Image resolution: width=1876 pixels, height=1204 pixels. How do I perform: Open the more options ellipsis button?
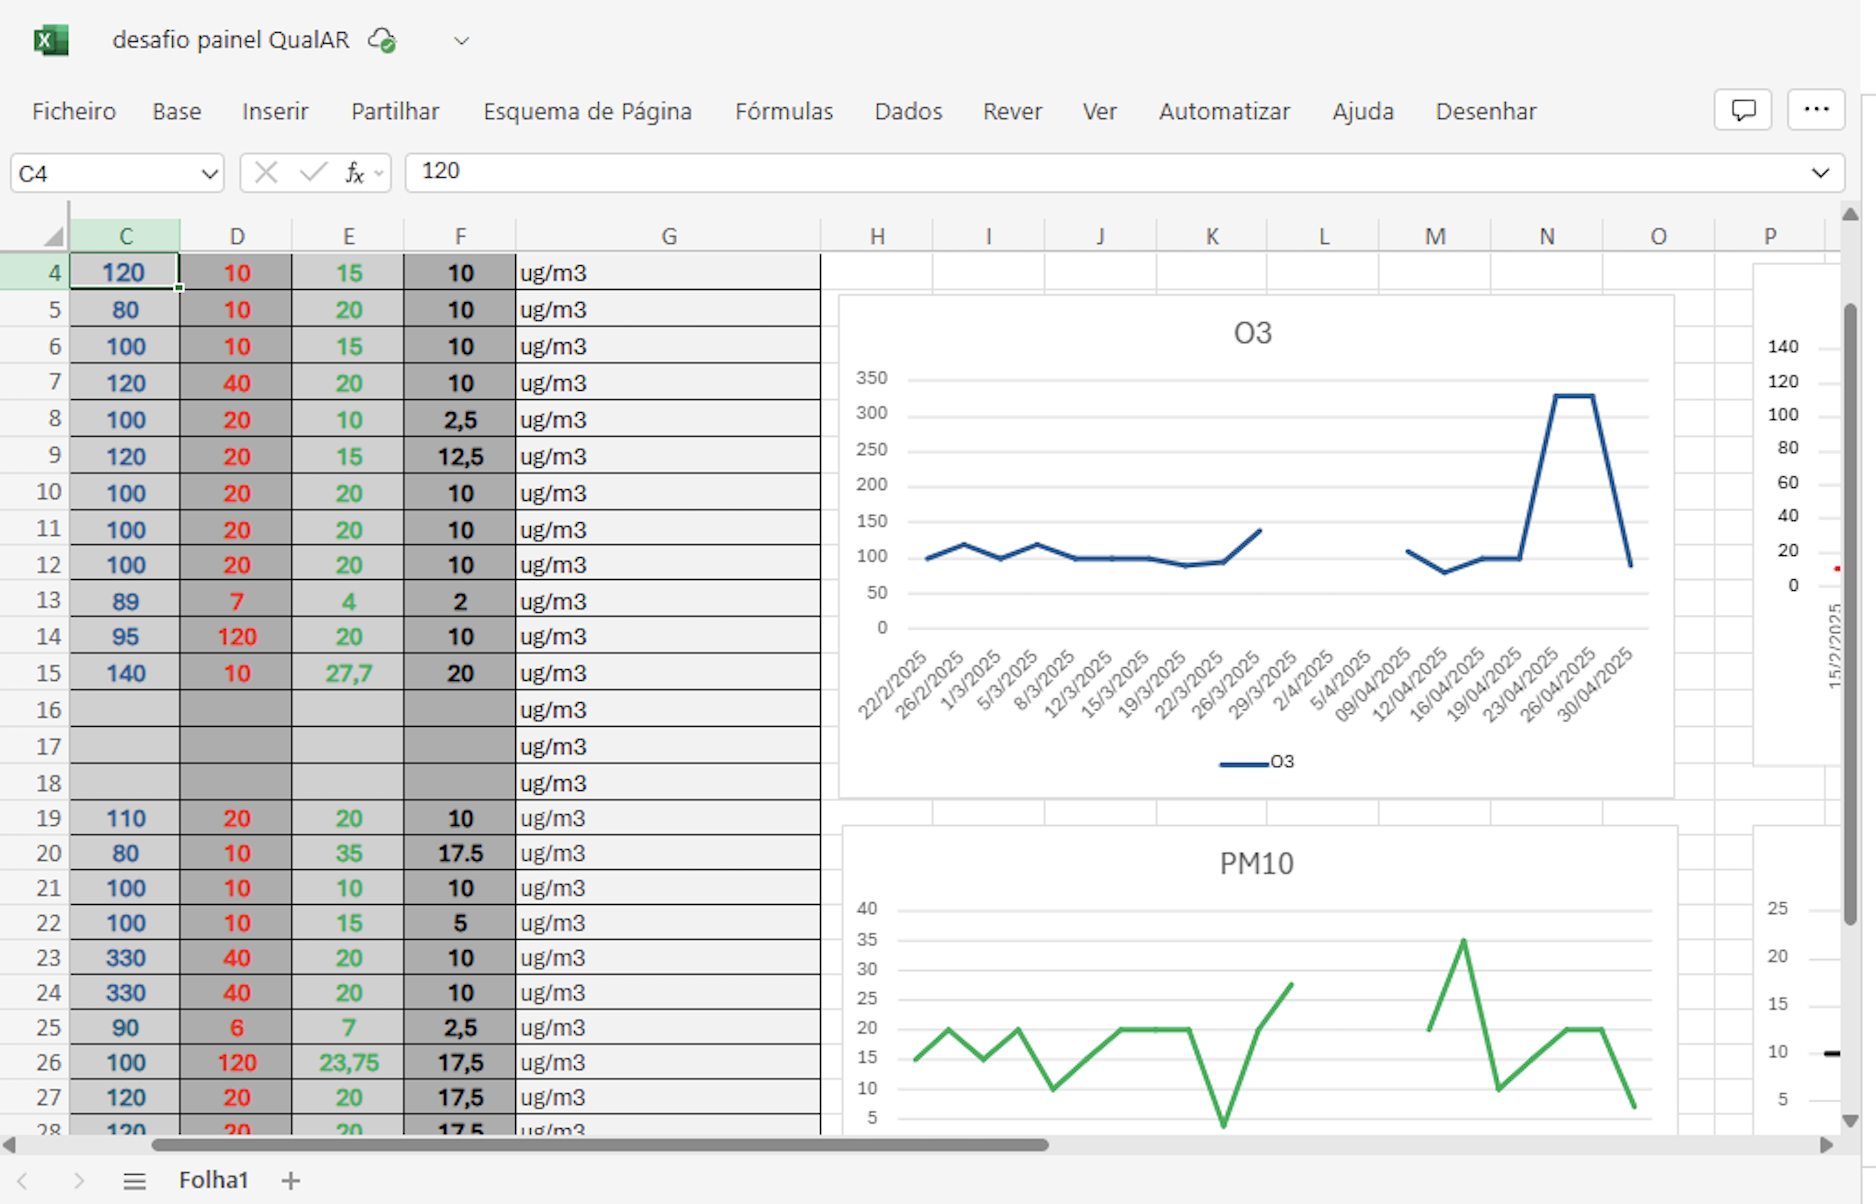coord(1816,110)
